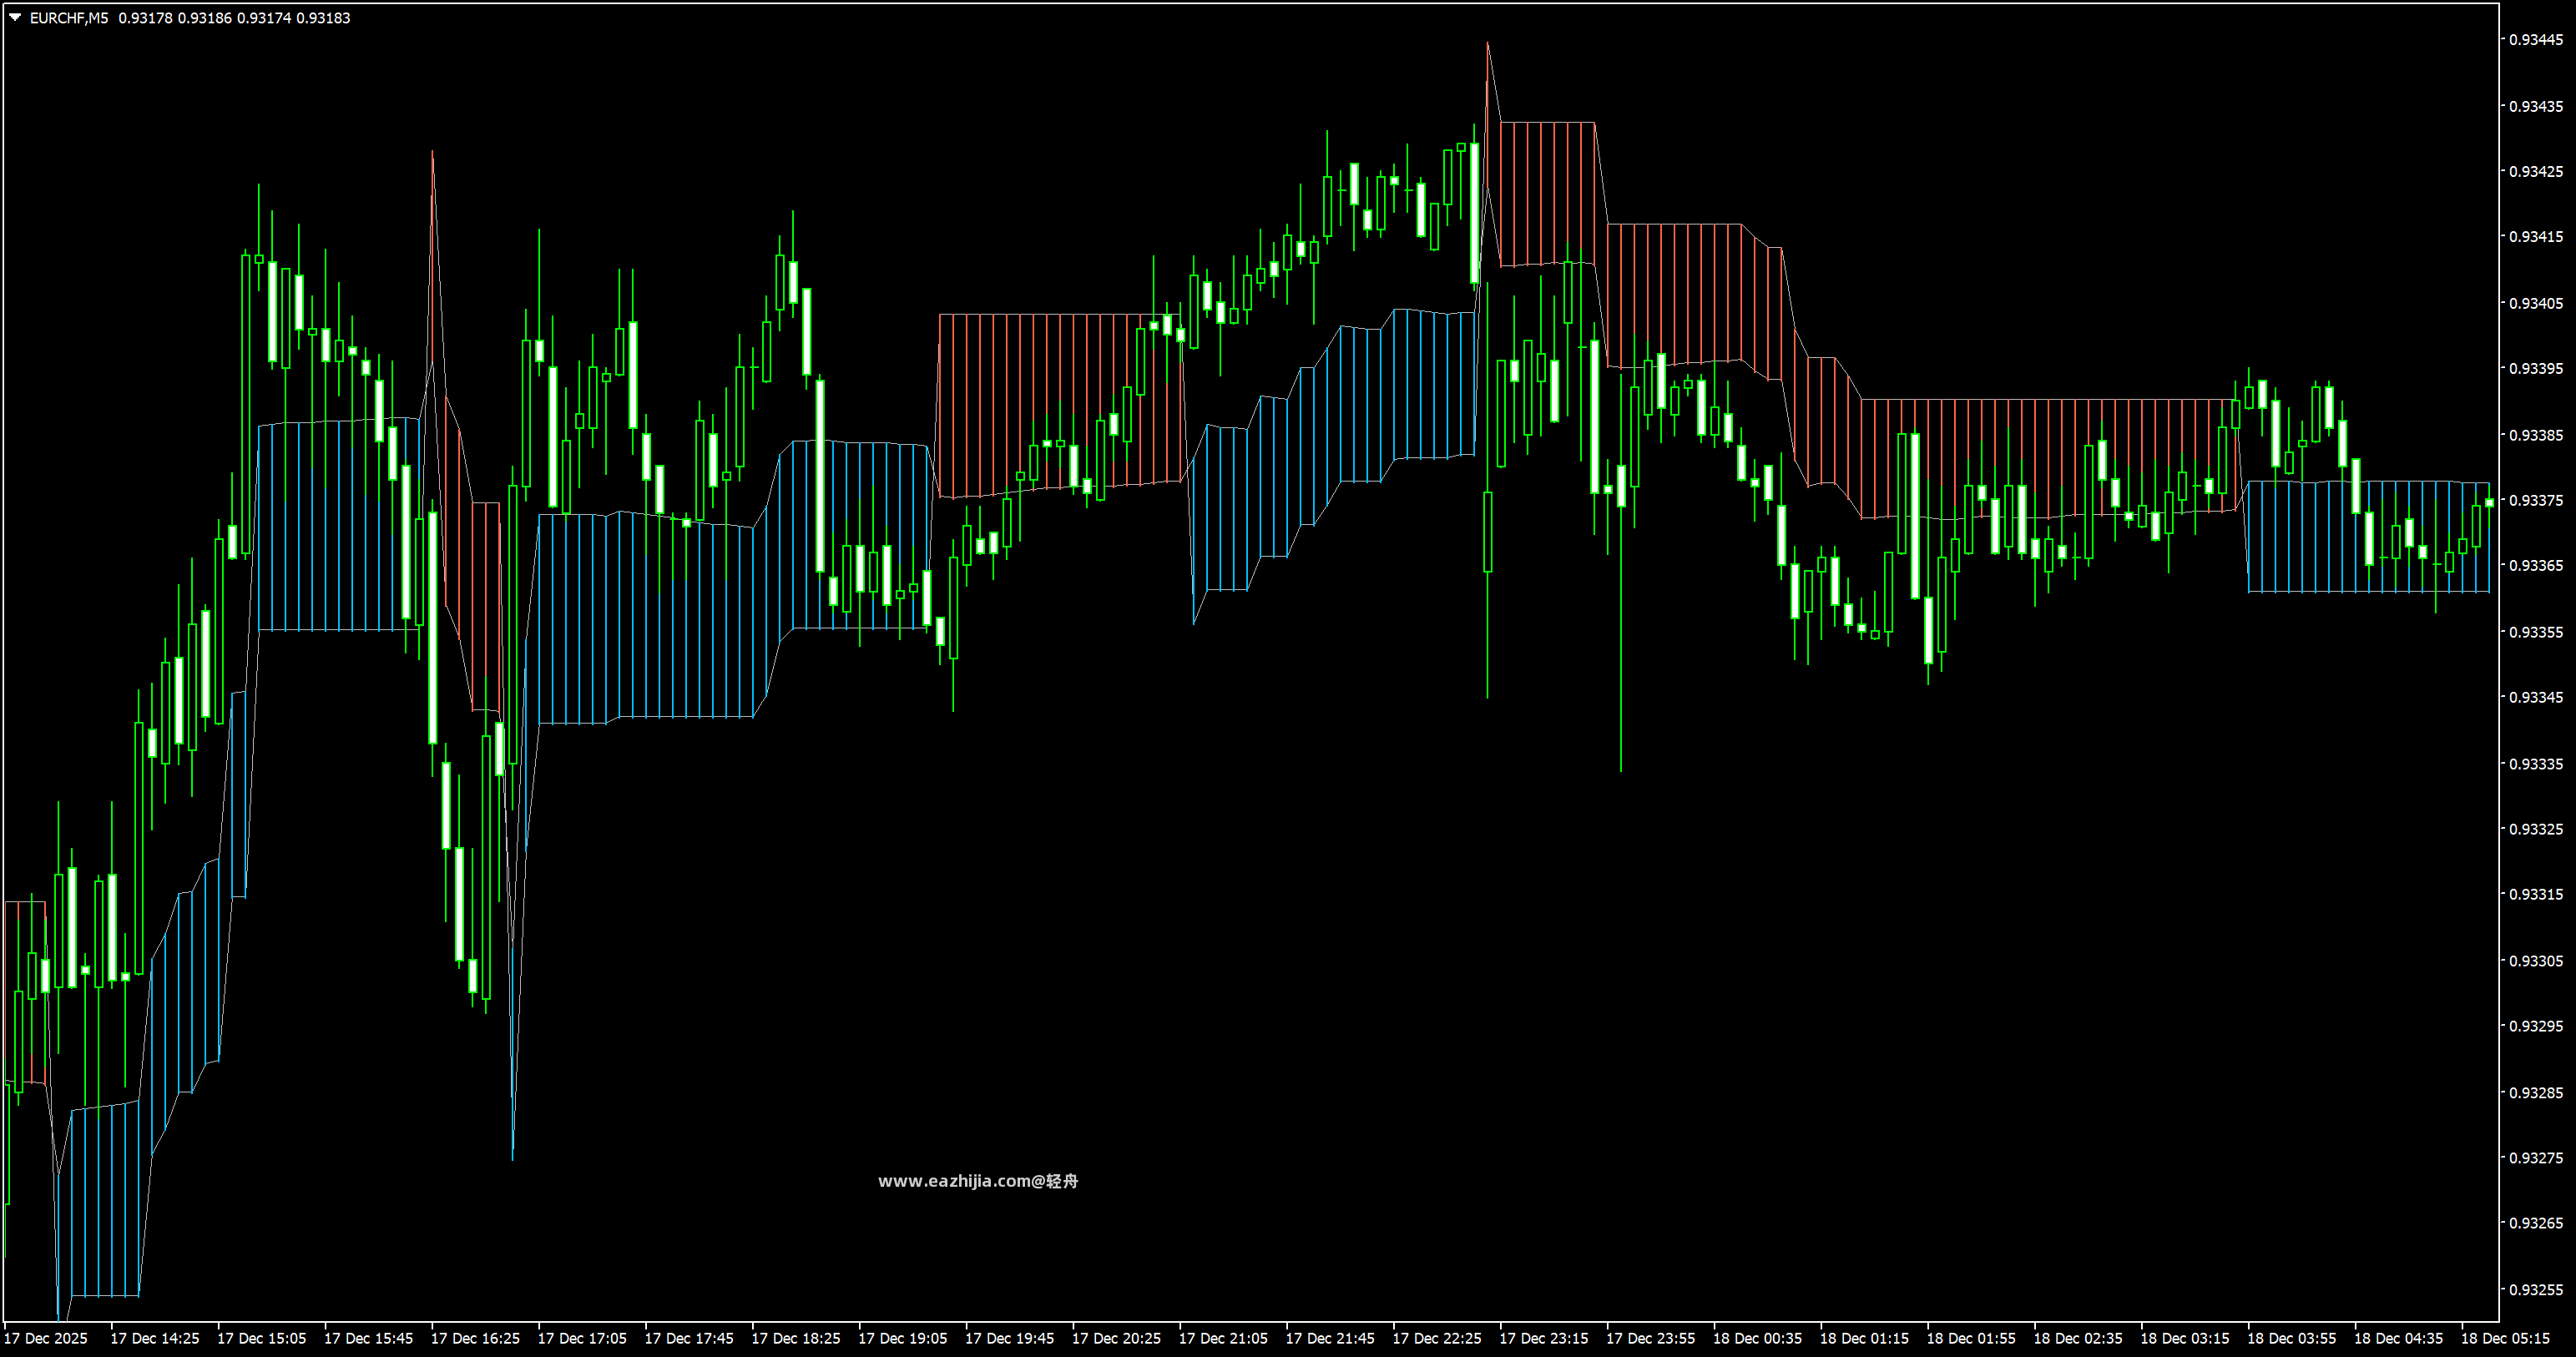The width and height of the screenshot is (2576, 1357).
Task: Click the EURCHF,M5 chart title
Action: click(69, 18)
